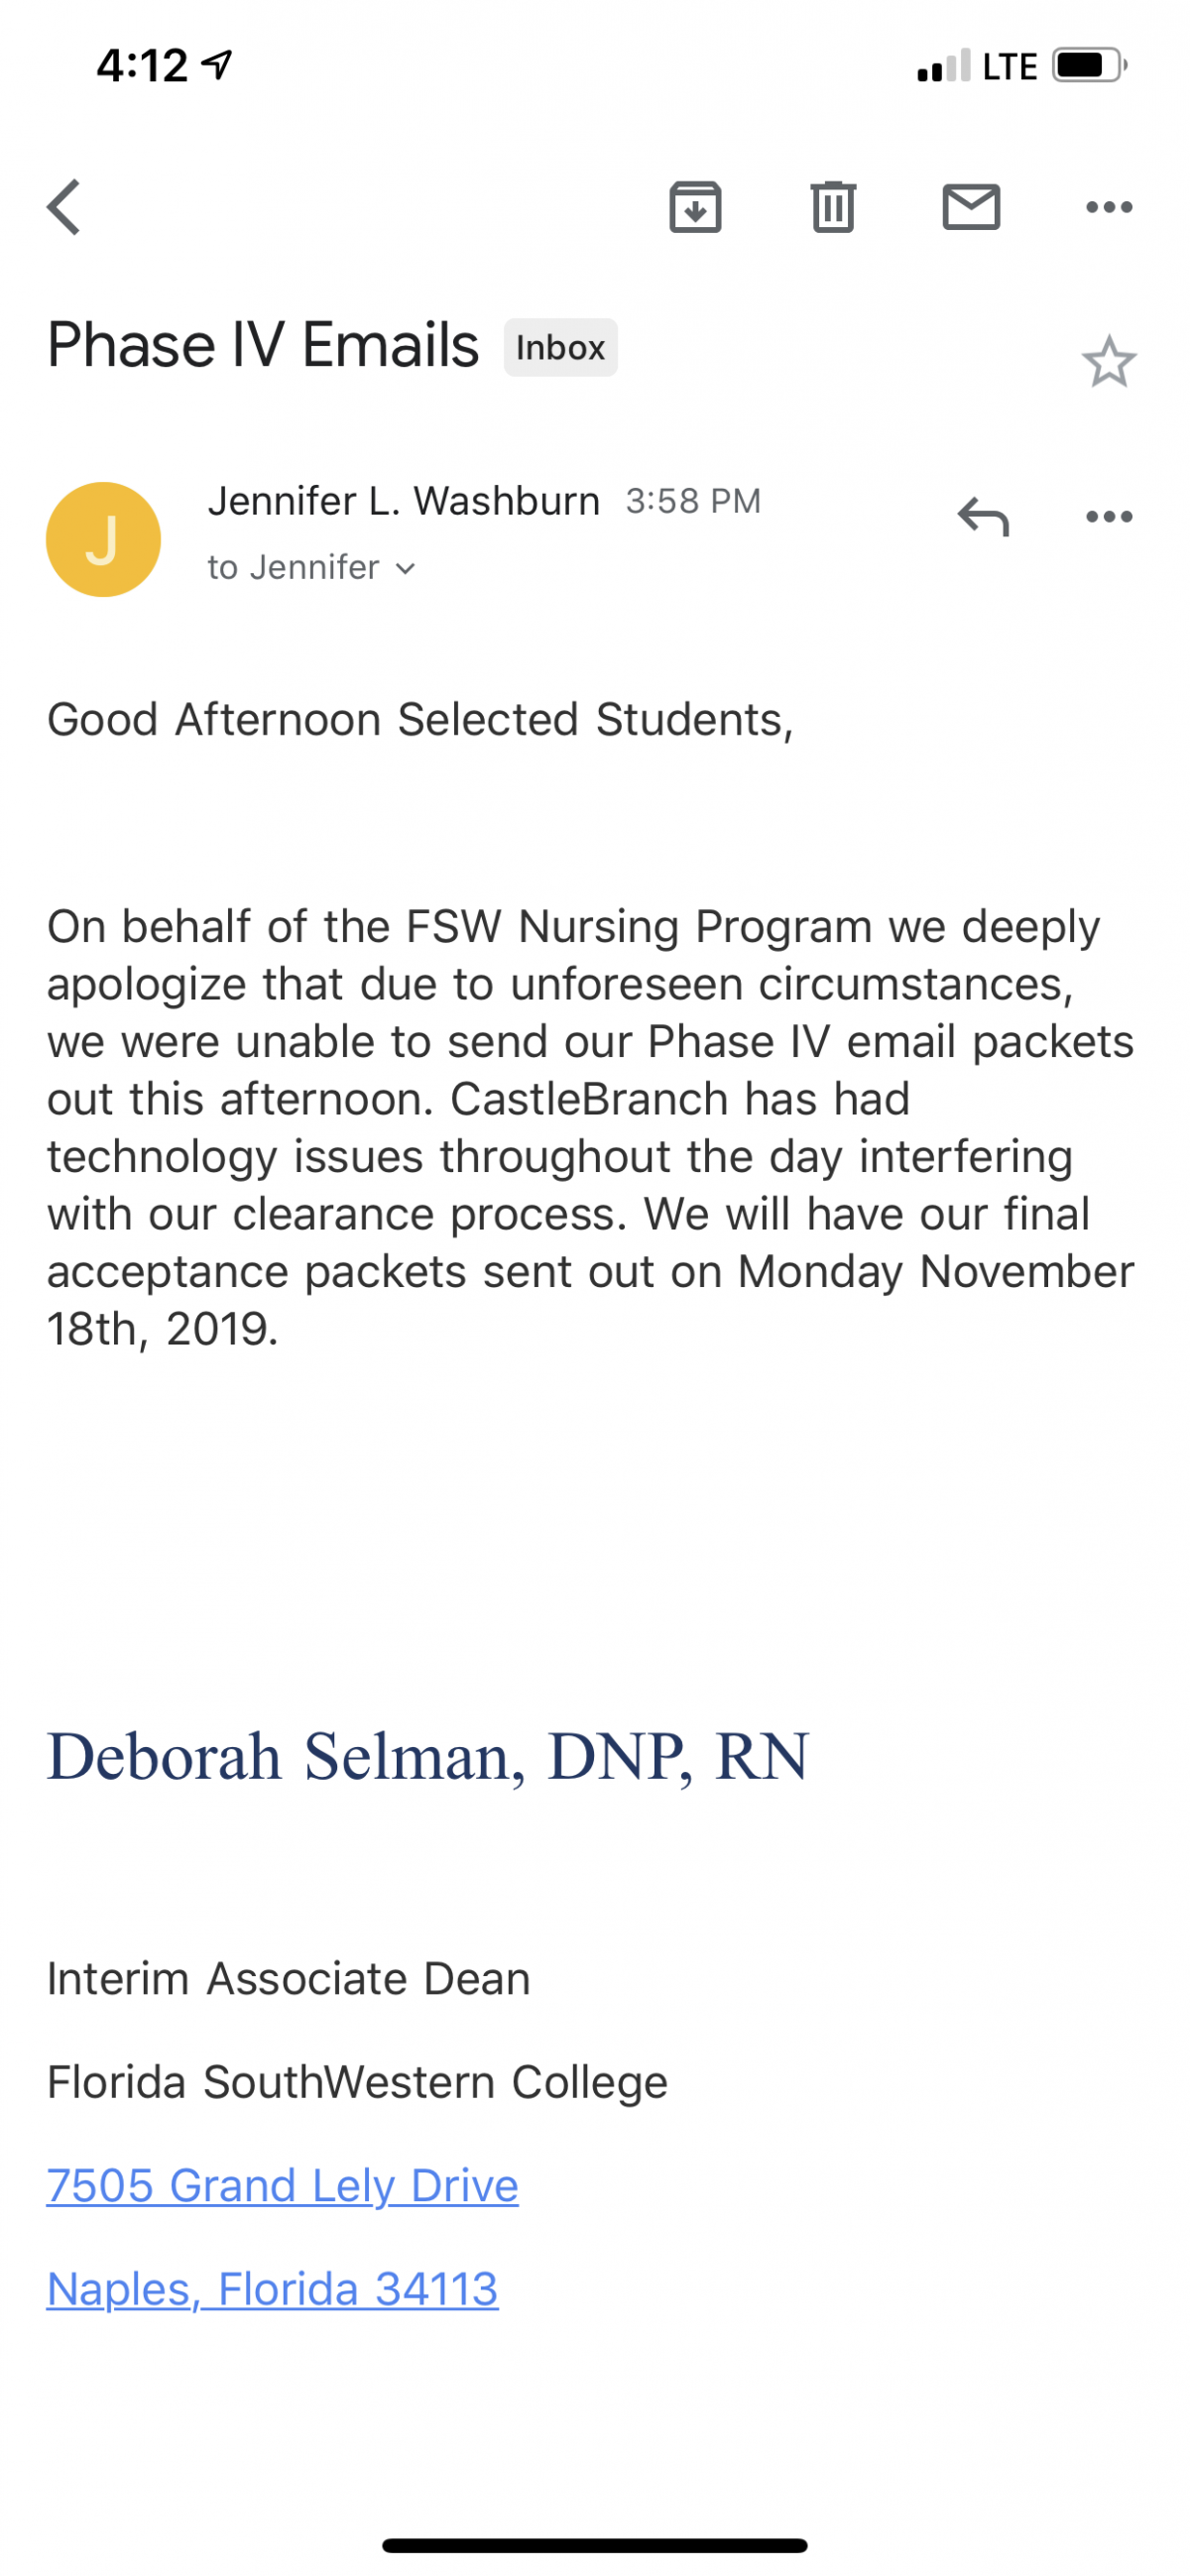Tap sender name Jennifer L. Washburn

(x=403, y=501)
